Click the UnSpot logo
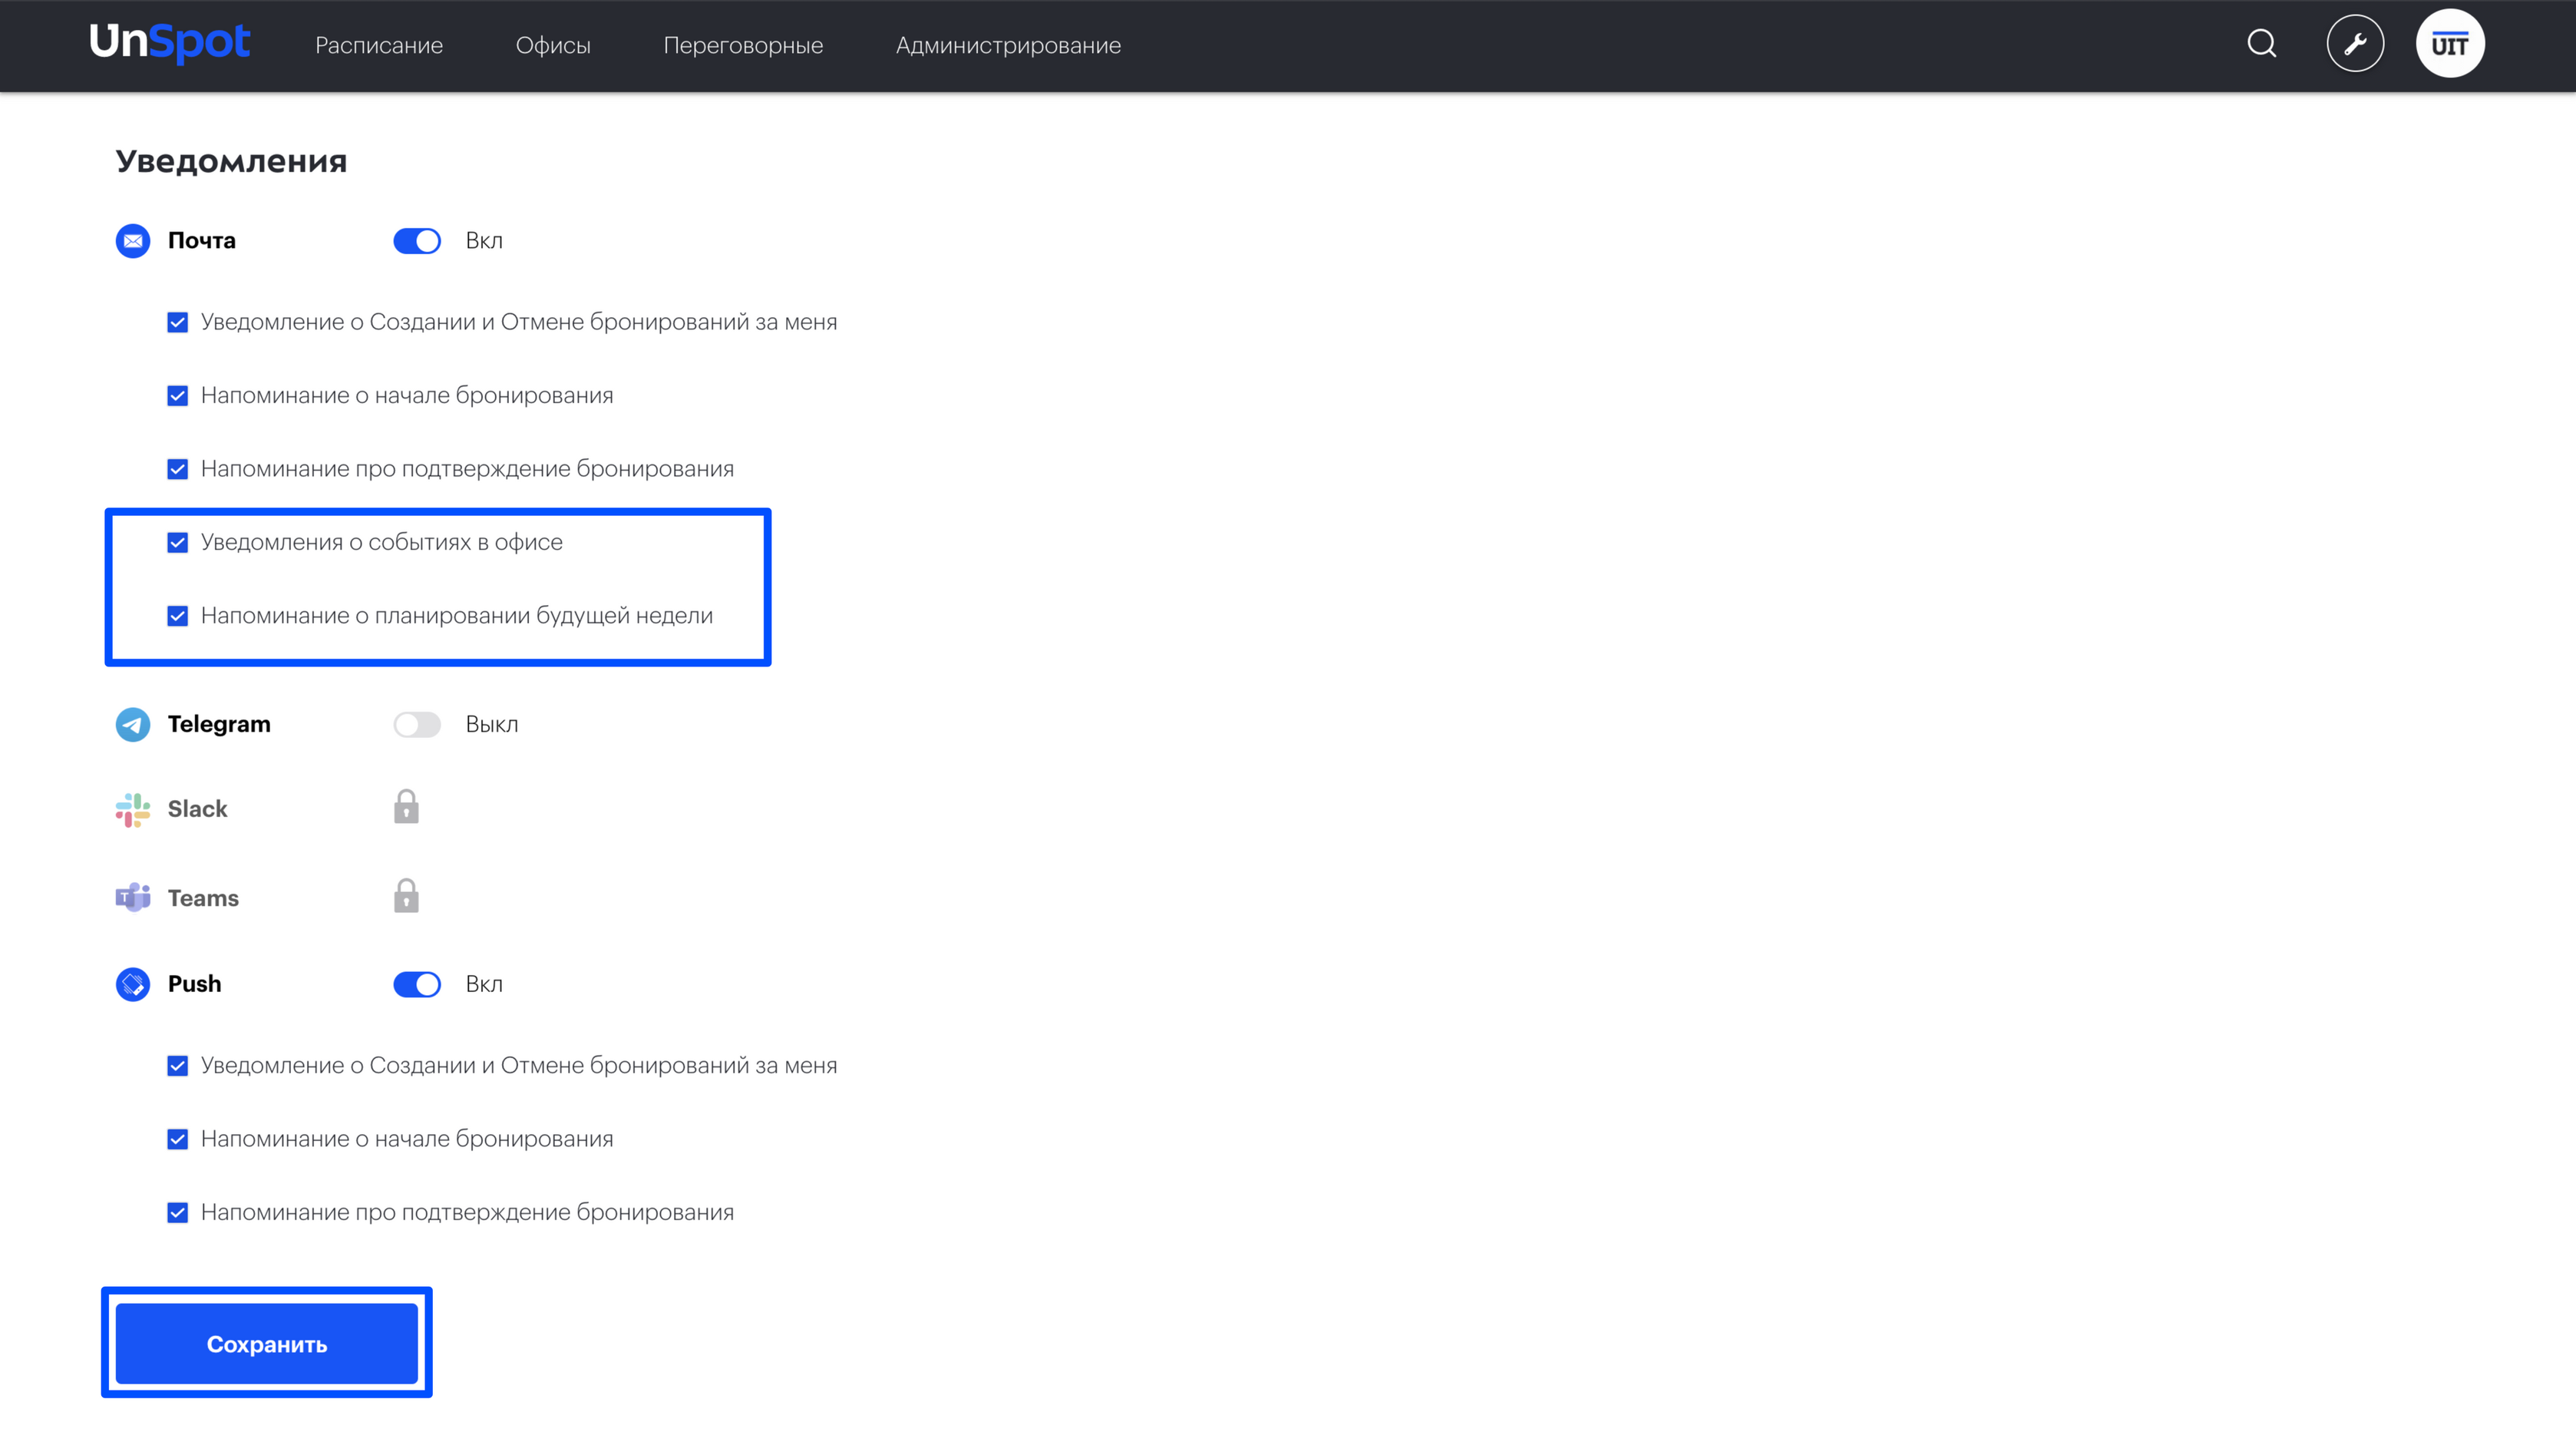2576x1445 pixels. (169, 43)
